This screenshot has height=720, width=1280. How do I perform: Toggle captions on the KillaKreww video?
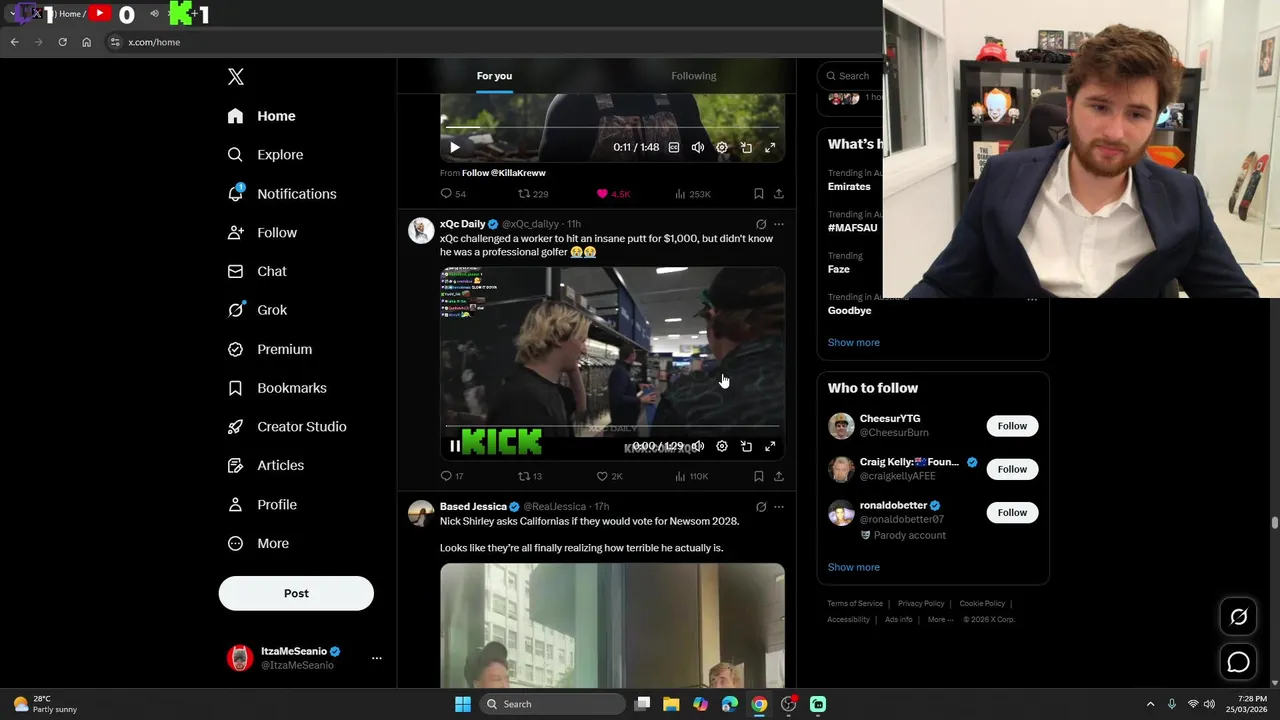[674, 147]
